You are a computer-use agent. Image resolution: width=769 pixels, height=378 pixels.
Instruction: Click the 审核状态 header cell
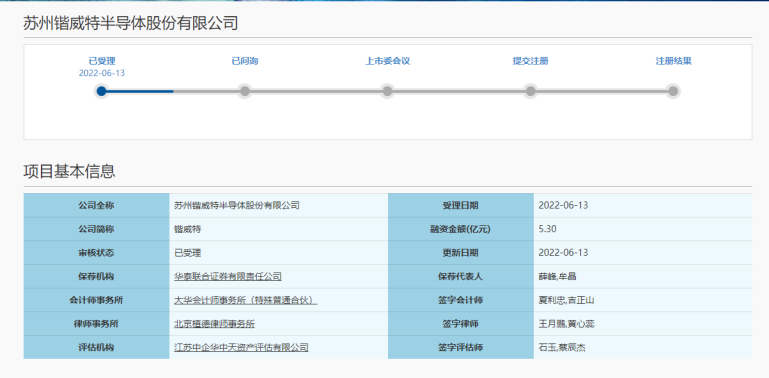96,252
